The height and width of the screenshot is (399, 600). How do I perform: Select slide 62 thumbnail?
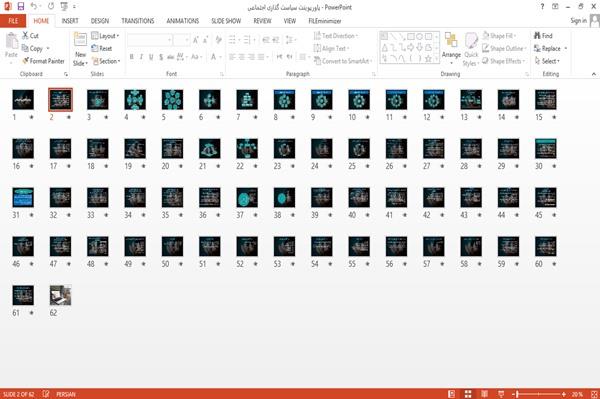click(60, 295)
